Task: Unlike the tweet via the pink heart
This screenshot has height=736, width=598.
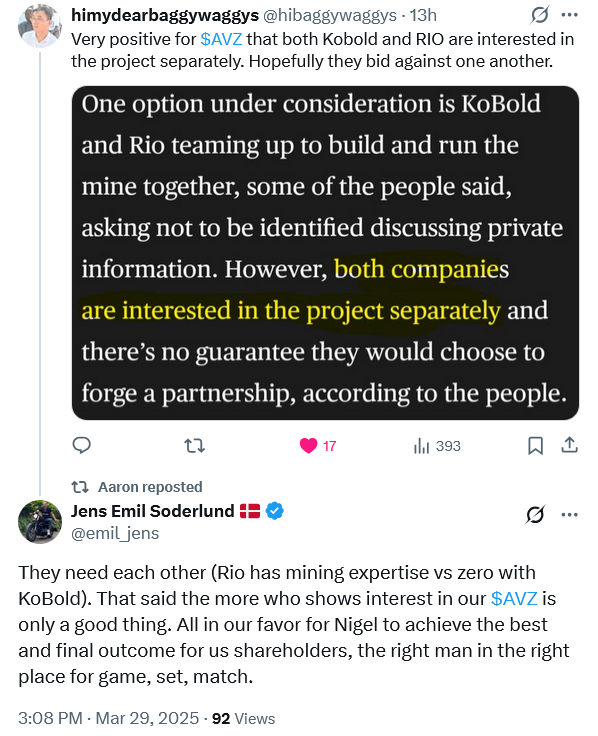Action: point(308,445)
